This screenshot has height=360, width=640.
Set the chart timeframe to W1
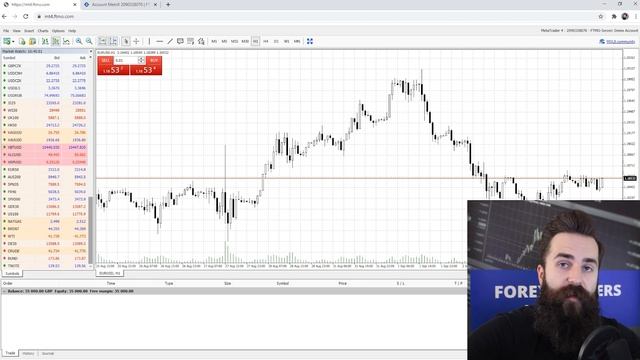pyautogui.click(x=287, y=41)
